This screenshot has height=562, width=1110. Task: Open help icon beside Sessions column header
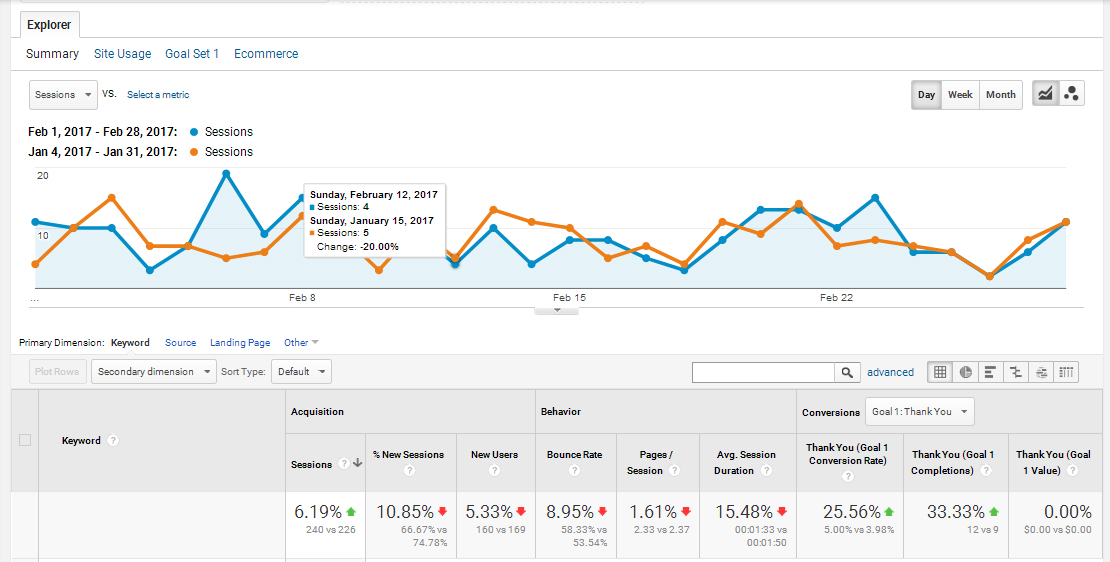343,464
